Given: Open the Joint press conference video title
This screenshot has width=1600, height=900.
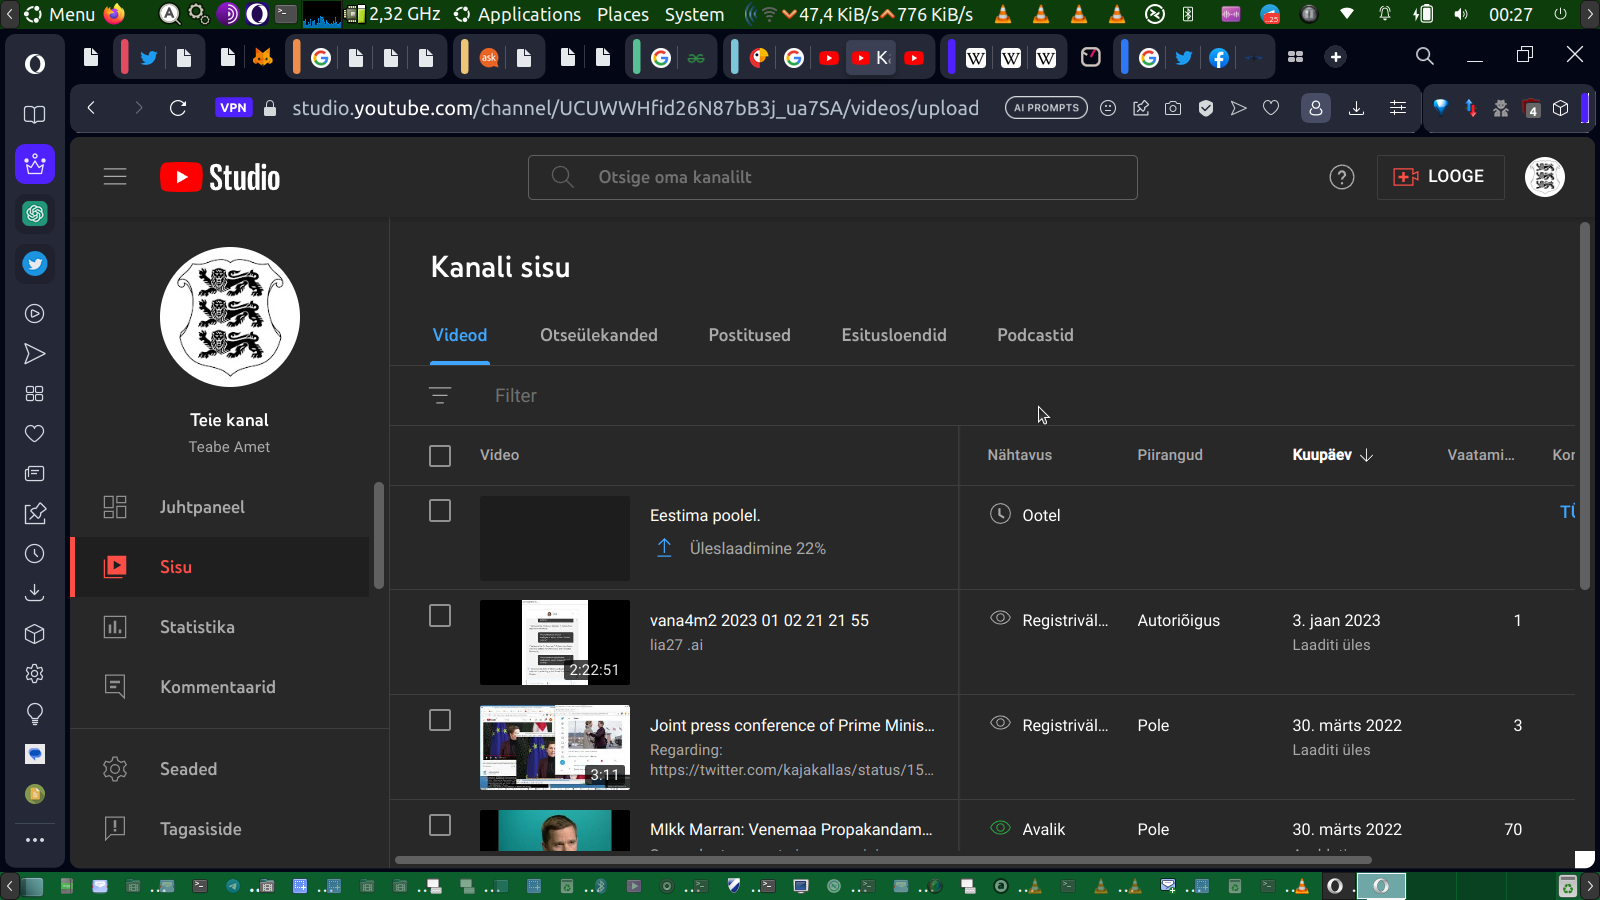Looking at the screenshot, I should (x=791, y=725).
